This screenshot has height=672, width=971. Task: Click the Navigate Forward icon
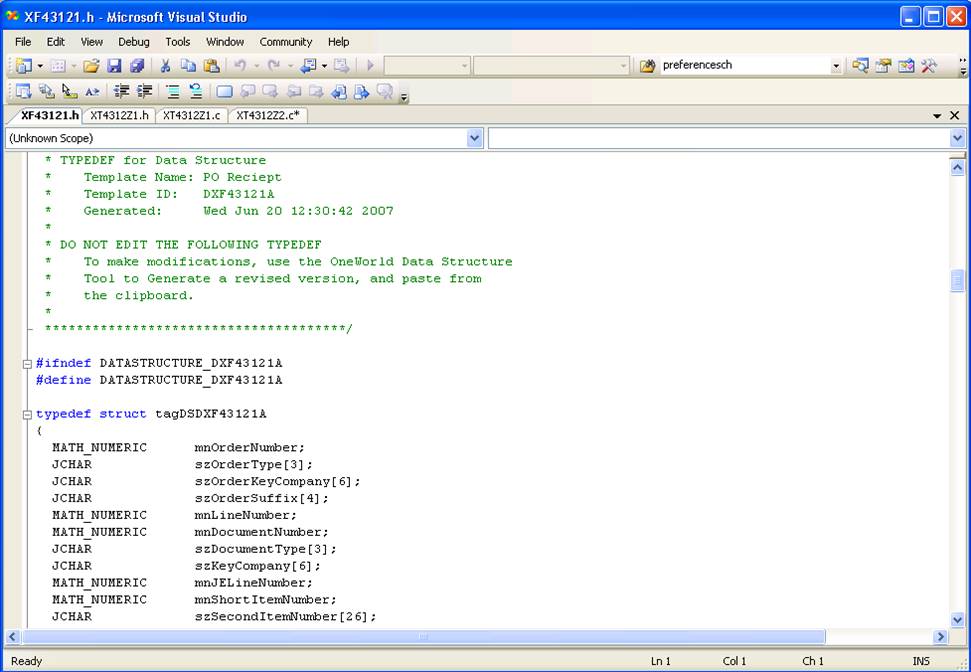tap(341, 66)
